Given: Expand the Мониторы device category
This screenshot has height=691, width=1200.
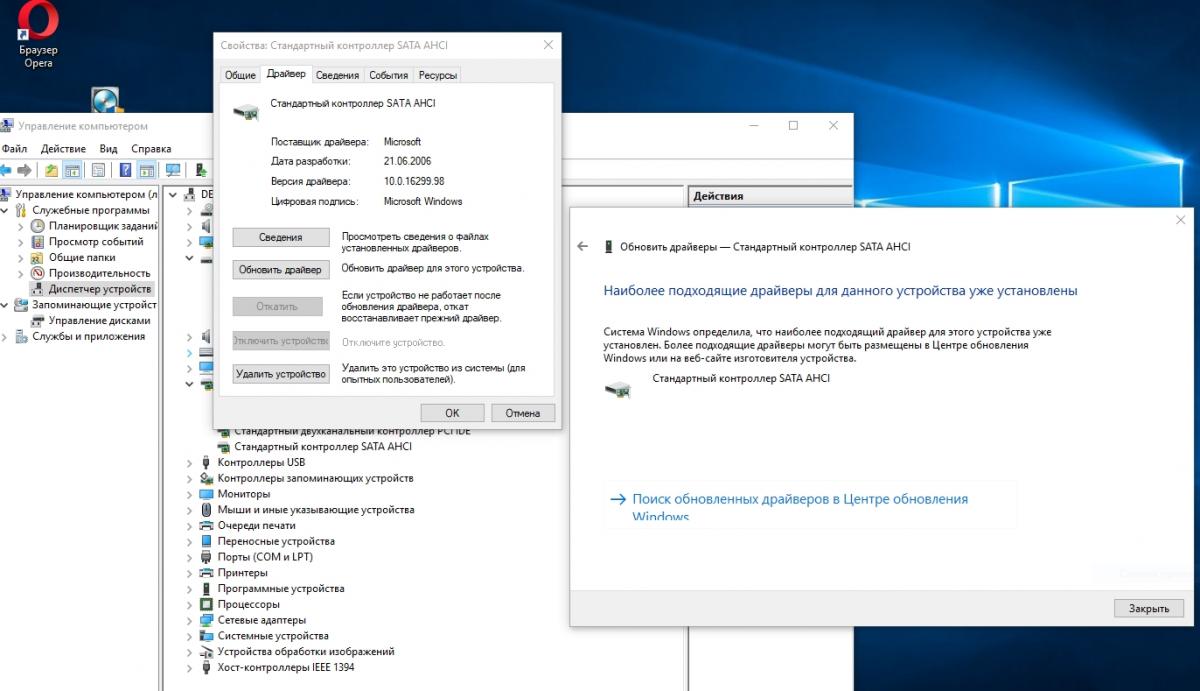Looking at the screenshot, I should point(190,494).
